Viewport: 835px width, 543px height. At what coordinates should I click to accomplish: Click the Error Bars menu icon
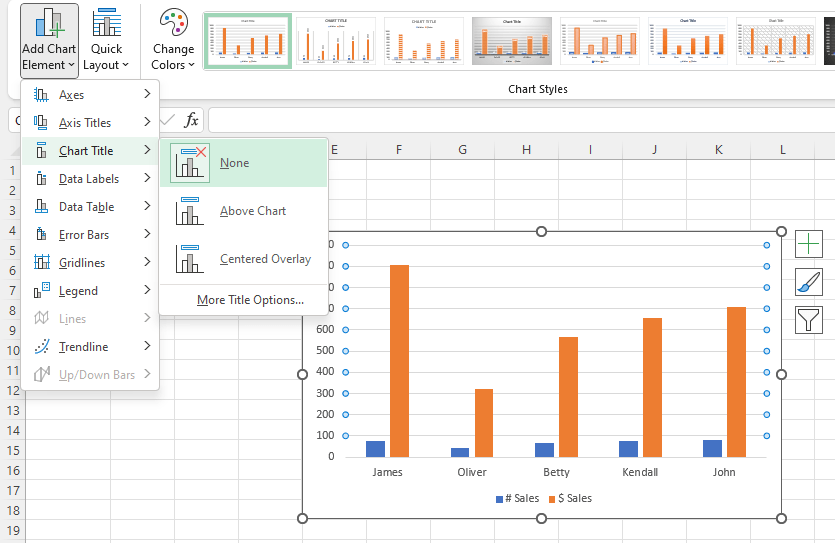tap(41, 234)
